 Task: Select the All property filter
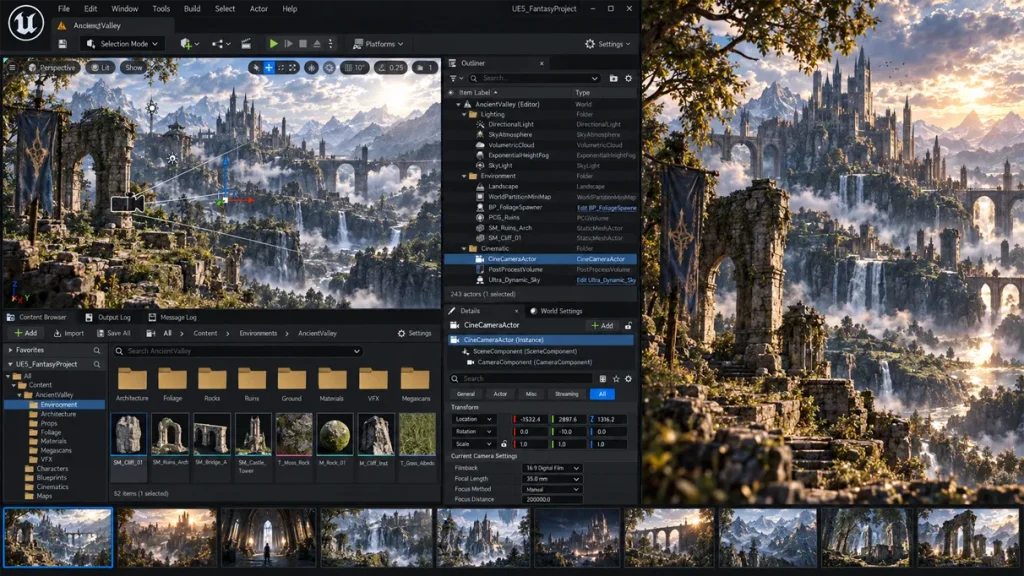602,394
